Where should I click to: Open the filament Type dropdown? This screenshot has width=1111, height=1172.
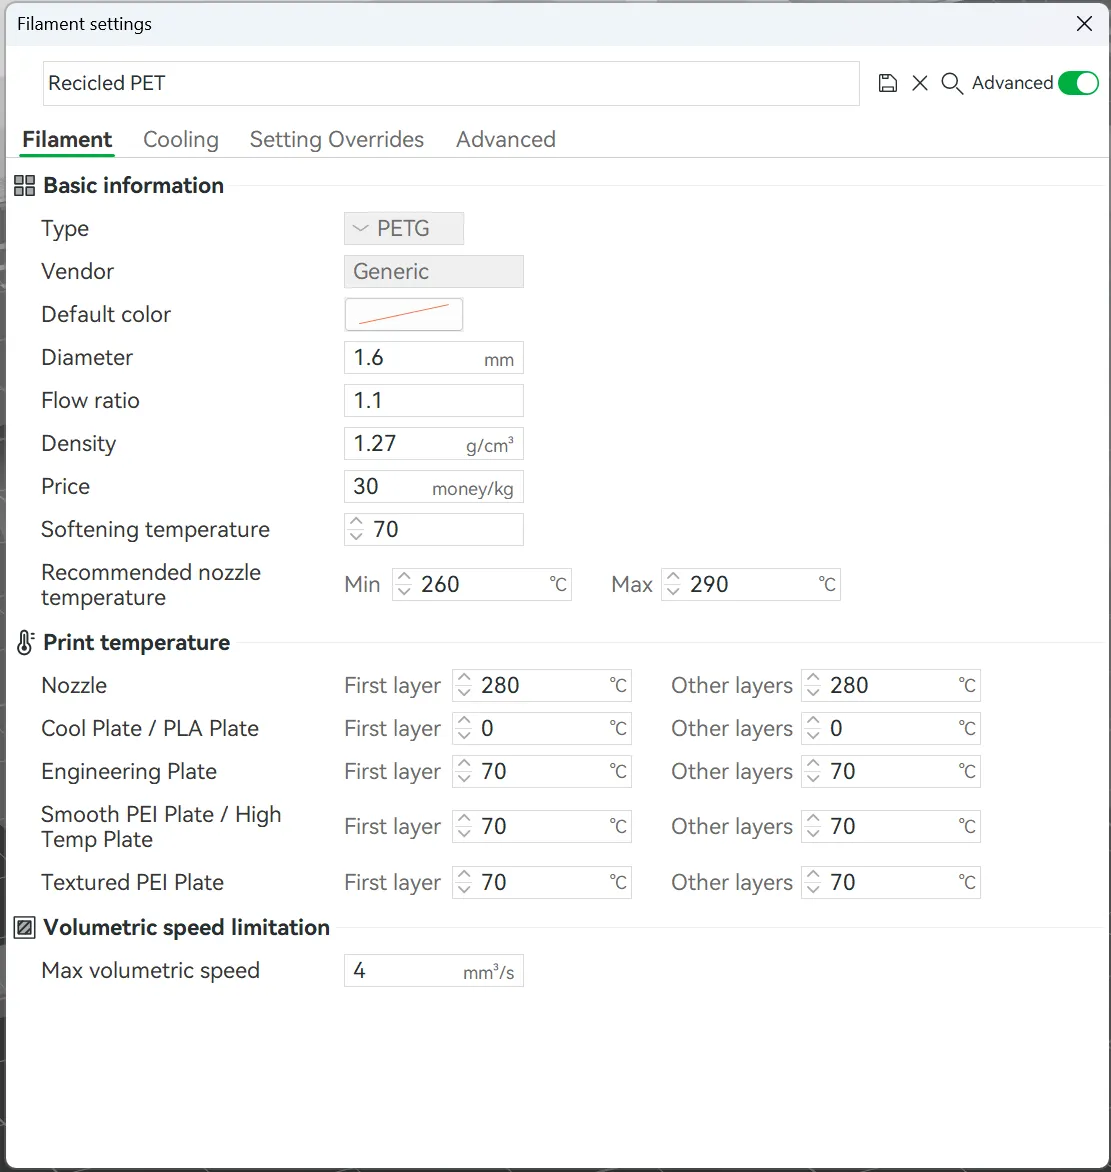tap(403, 229)
